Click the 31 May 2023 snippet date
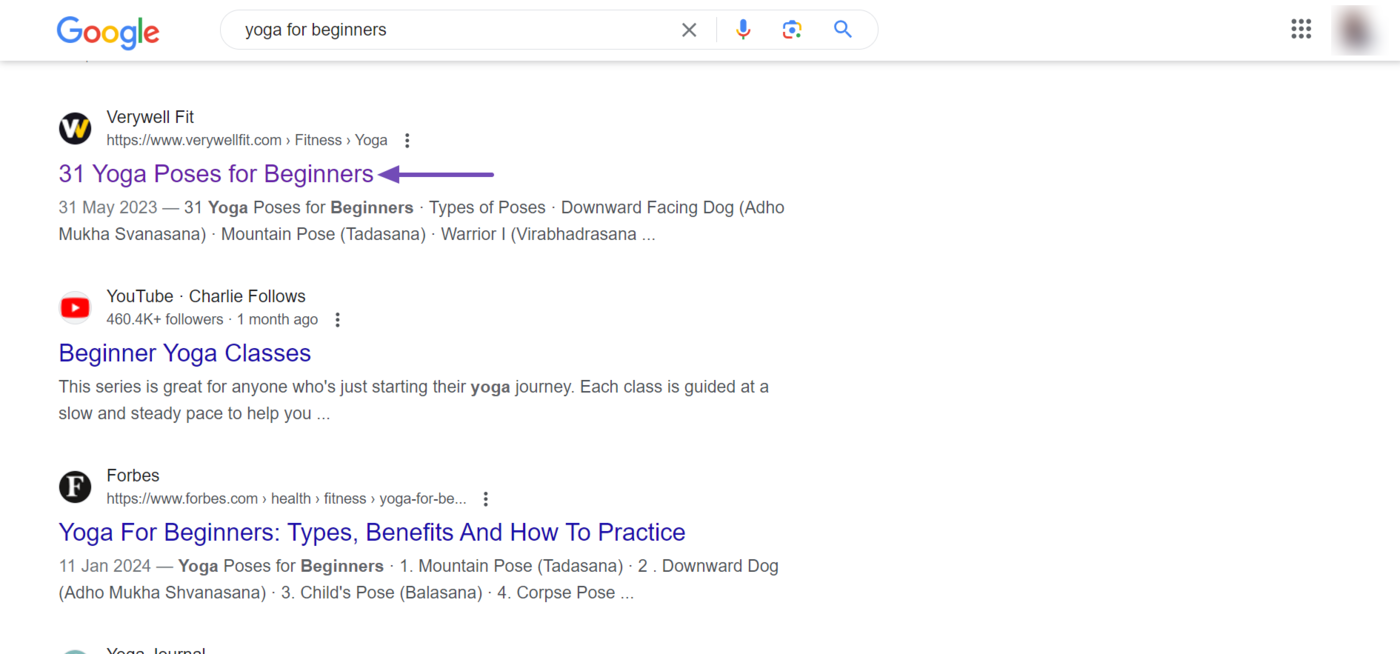Screen dimensions: 1400x654 pos(108,208)
